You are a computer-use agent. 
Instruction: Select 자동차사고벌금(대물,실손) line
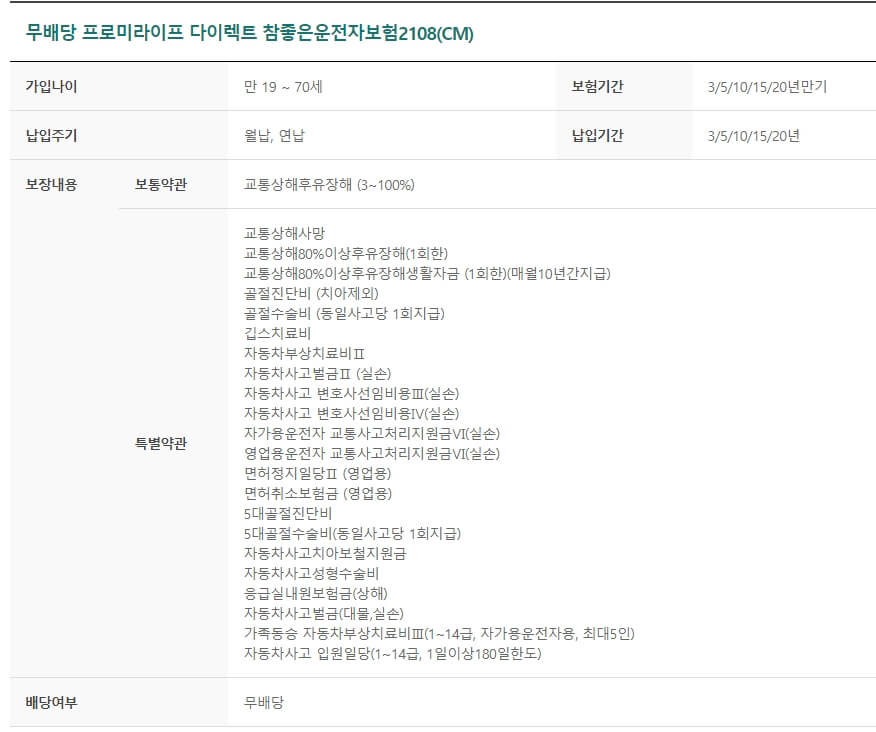coord(324,614)
